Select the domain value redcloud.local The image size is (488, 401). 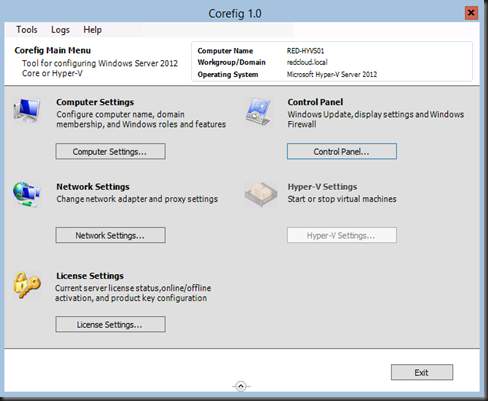point(307,62)
